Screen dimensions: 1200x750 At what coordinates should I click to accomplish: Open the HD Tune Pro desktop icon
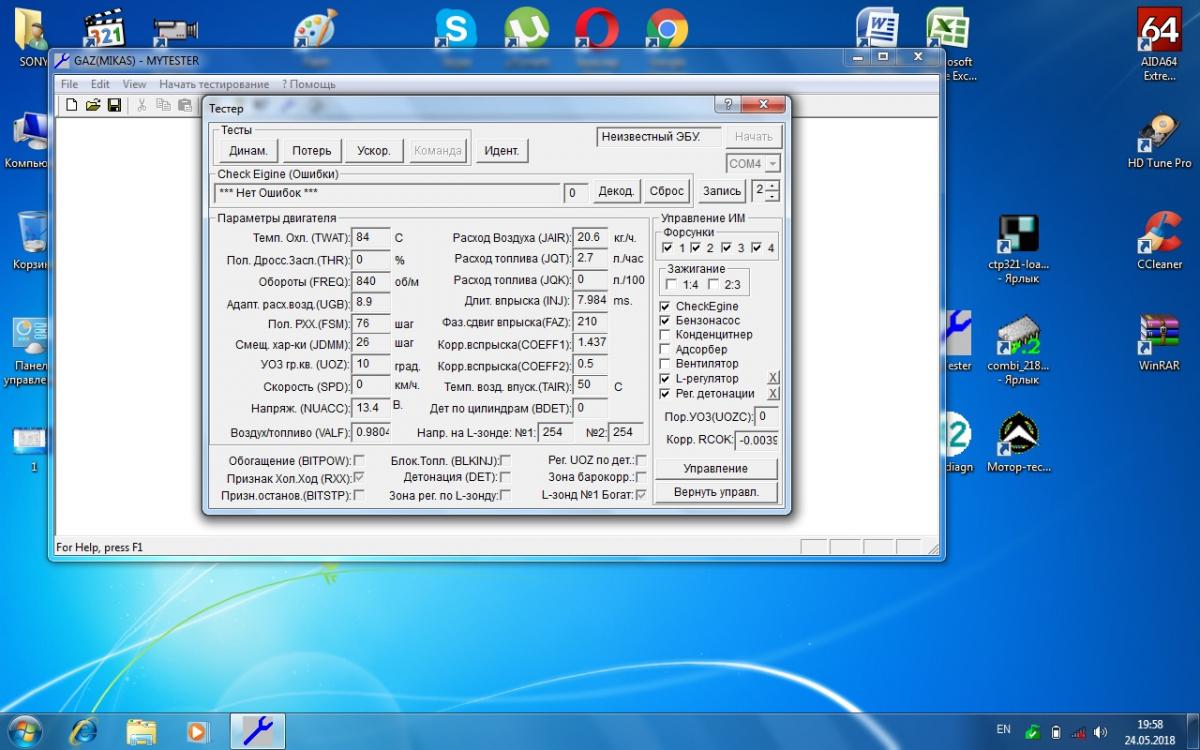click(x=1159, y=135)
